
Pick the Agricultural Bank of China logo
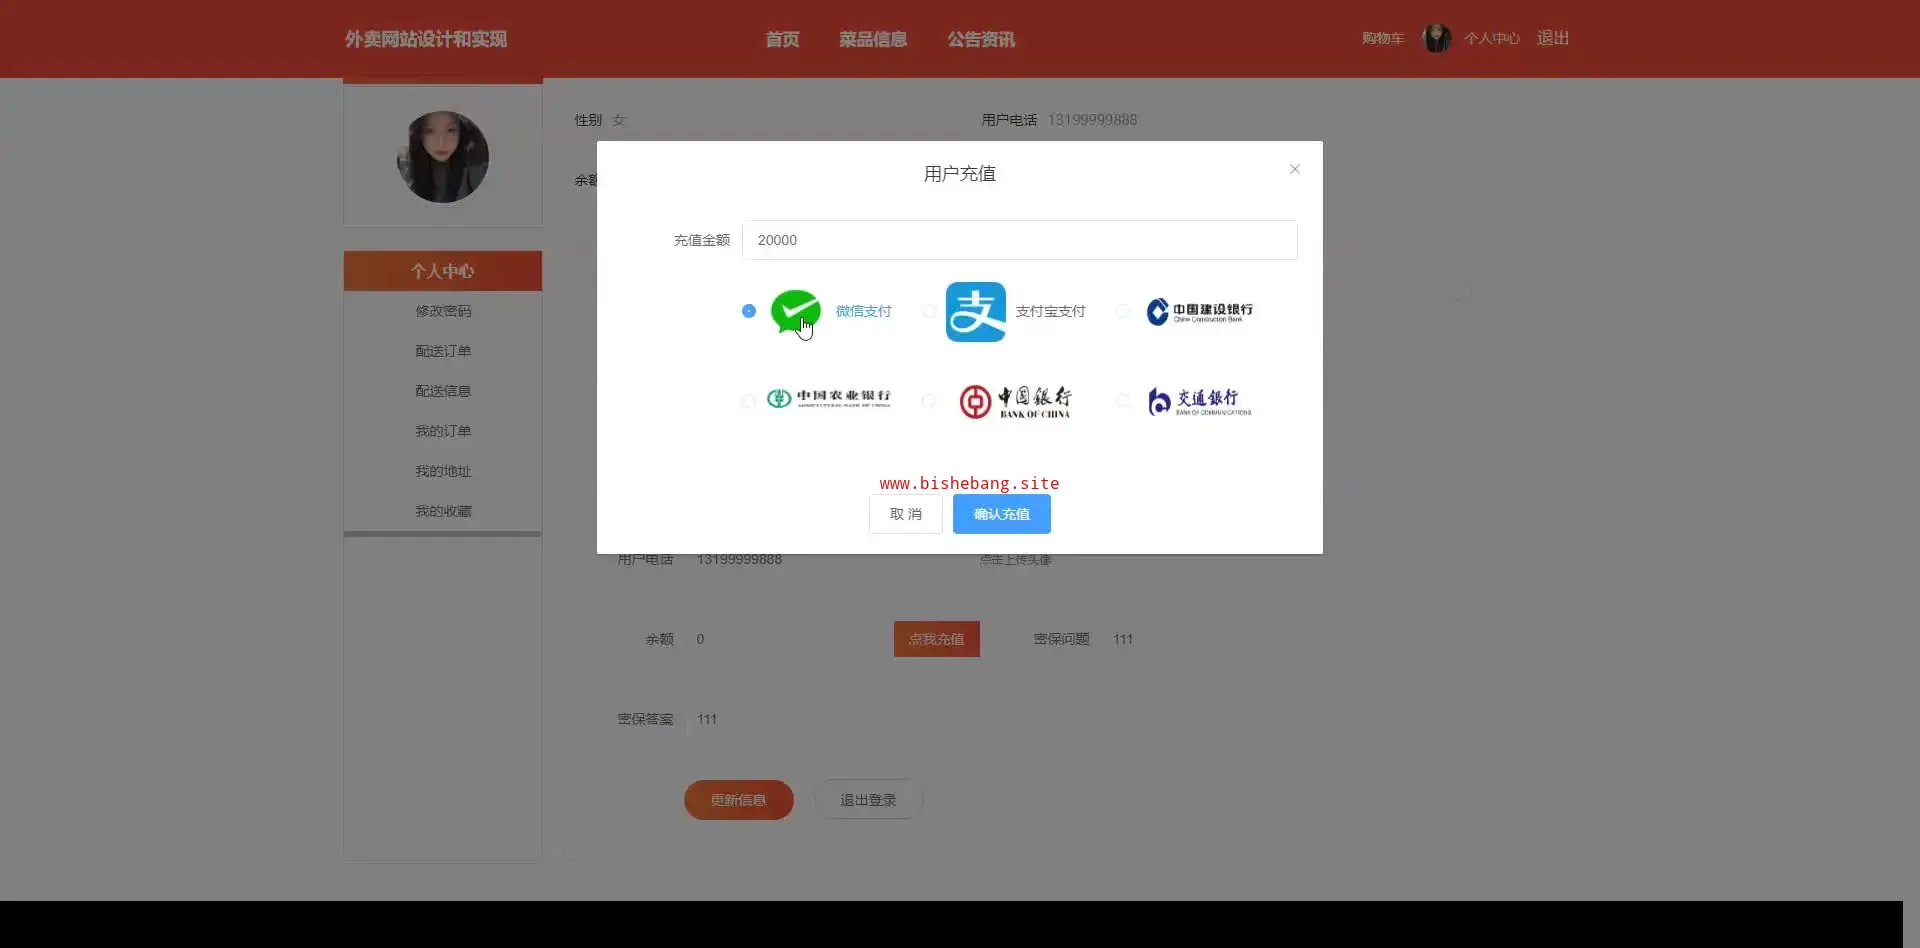pos(829,399)
